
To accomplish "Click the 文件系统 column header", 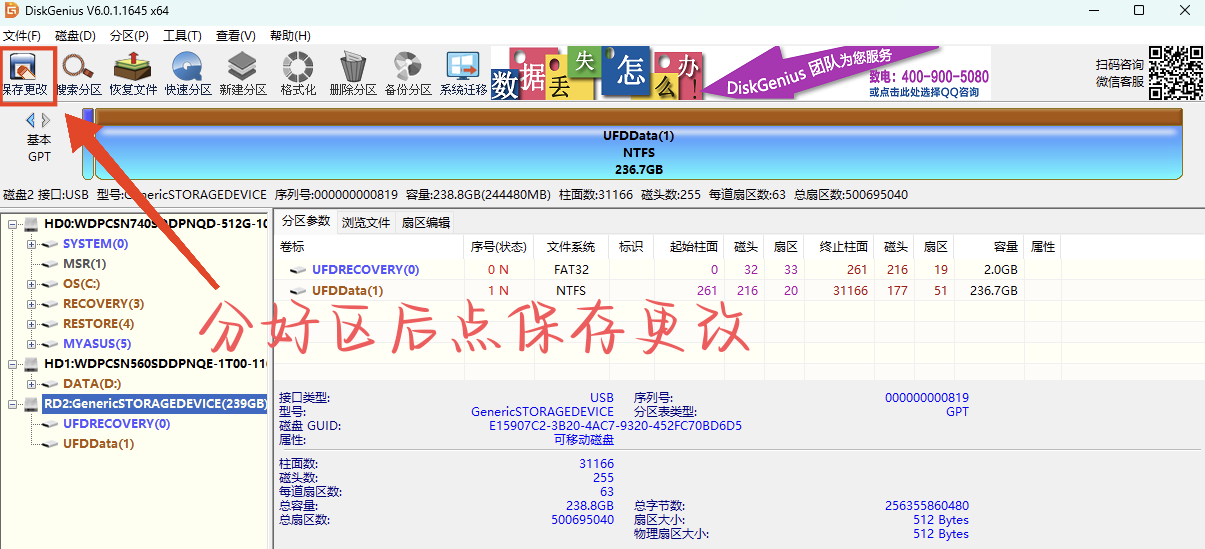I will click(x=571, y=247).
